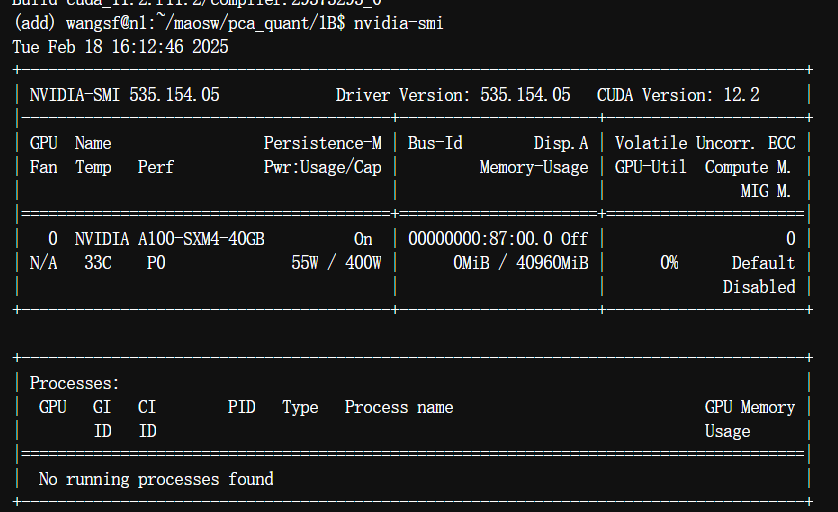Click the timestamp Tue Feb 18 16:12:46 2025
838x512 pixels.
click(x=120, y=47)
